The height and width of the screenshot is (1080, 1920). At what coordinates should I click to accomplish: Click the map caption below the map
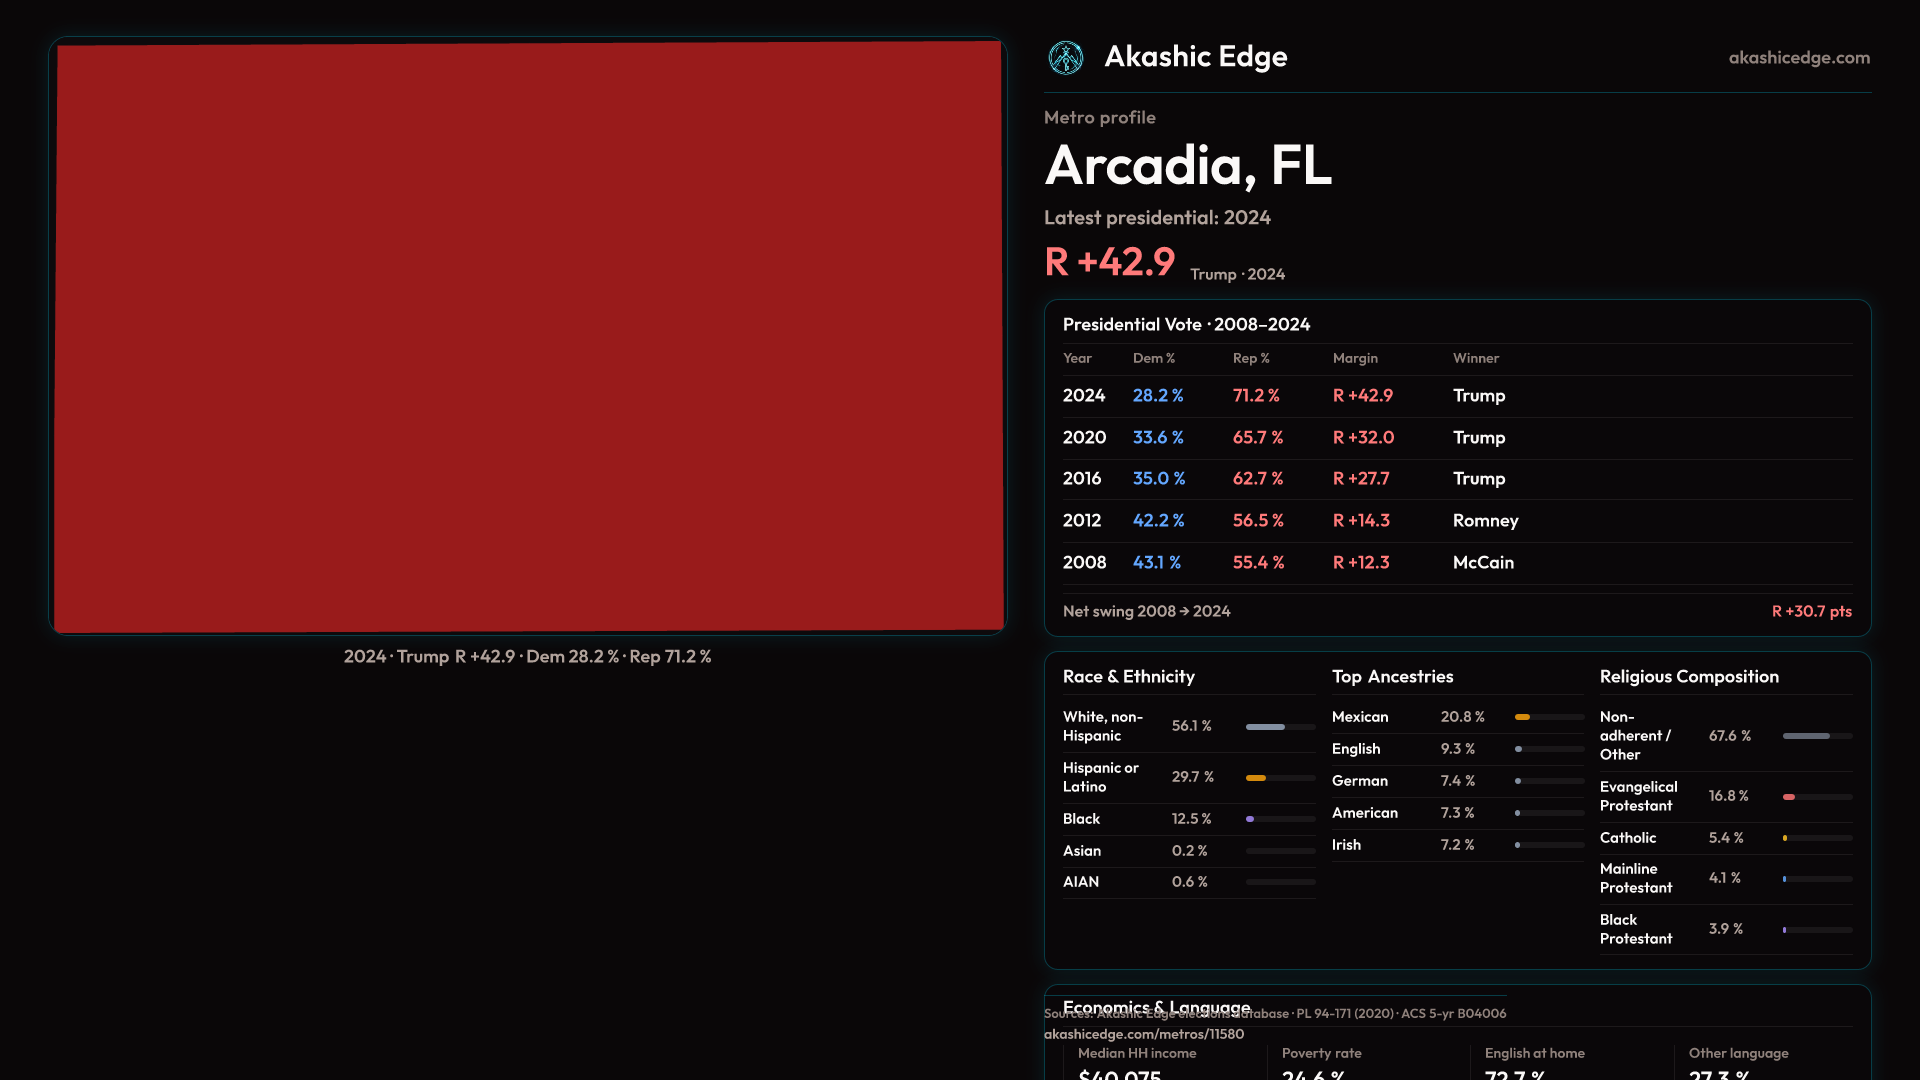527,657
